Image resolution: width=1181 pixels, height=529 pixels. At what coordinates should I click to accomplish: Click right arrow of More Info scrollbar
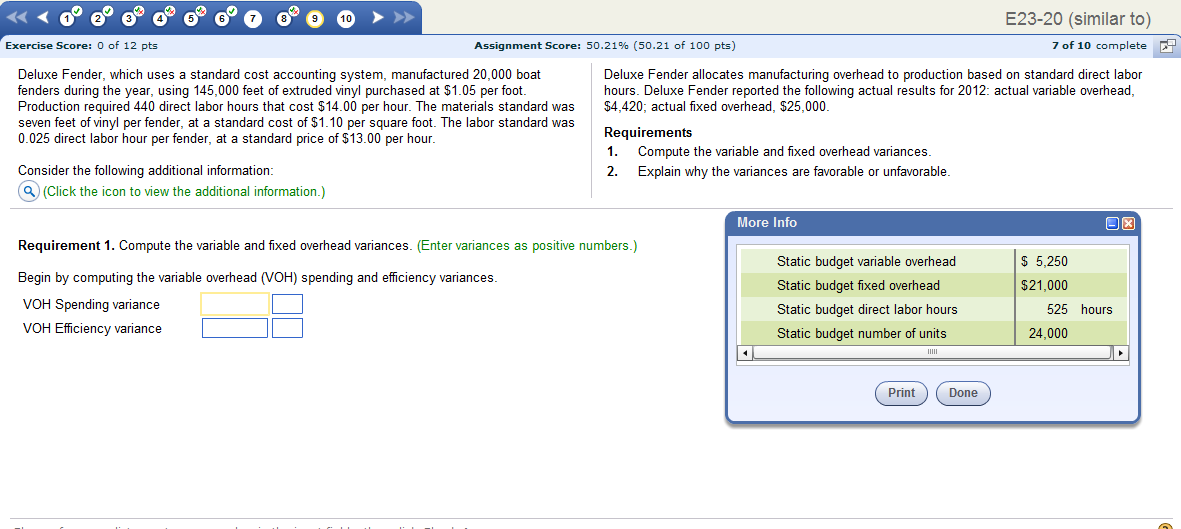[x=1121, y=353]
